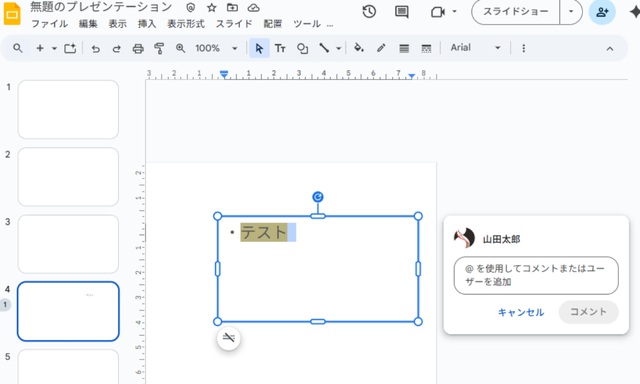
Task: Open the more options three-dot menu
Action: click(x=524, y=48)
